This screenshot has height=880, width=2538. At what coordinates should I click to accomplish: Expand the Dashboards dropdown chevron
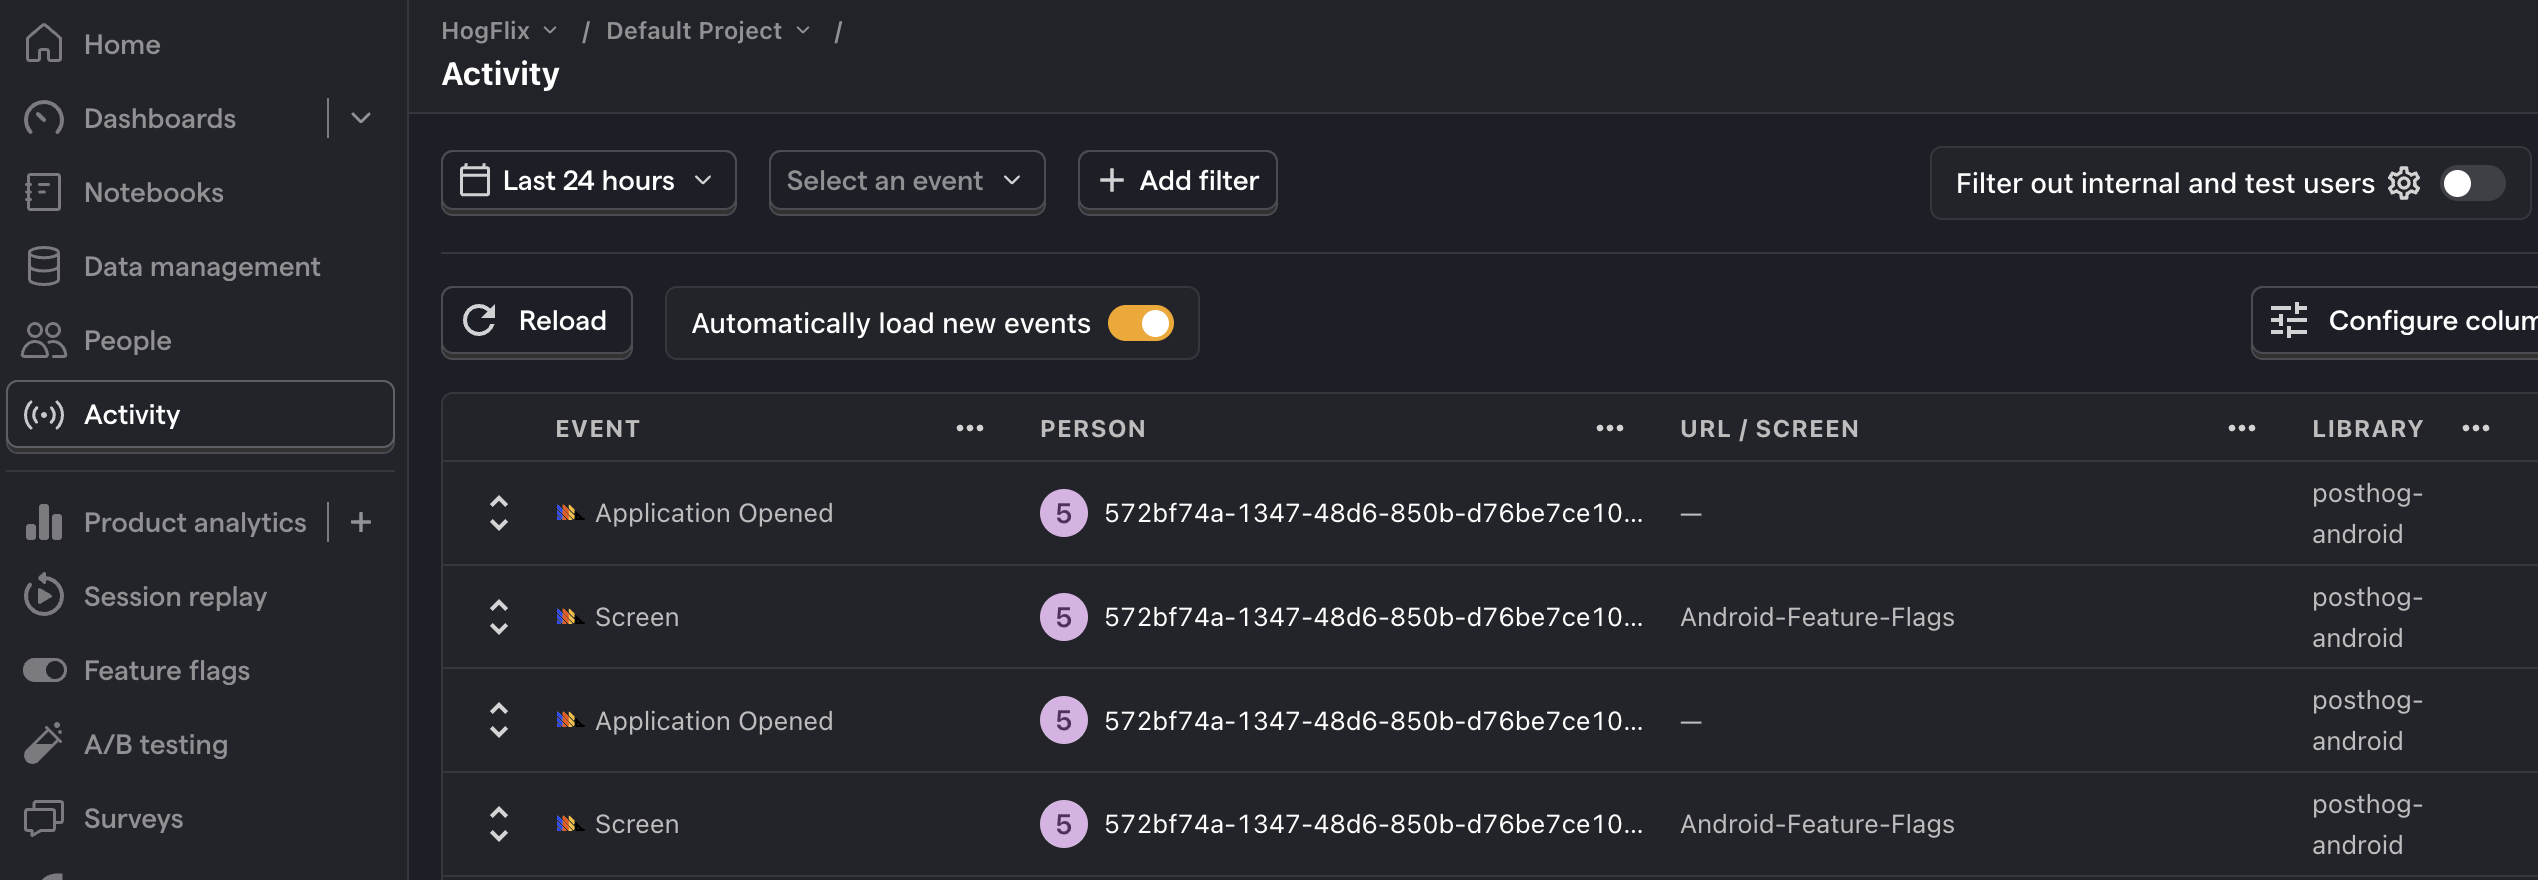click(x=361, y=118)
